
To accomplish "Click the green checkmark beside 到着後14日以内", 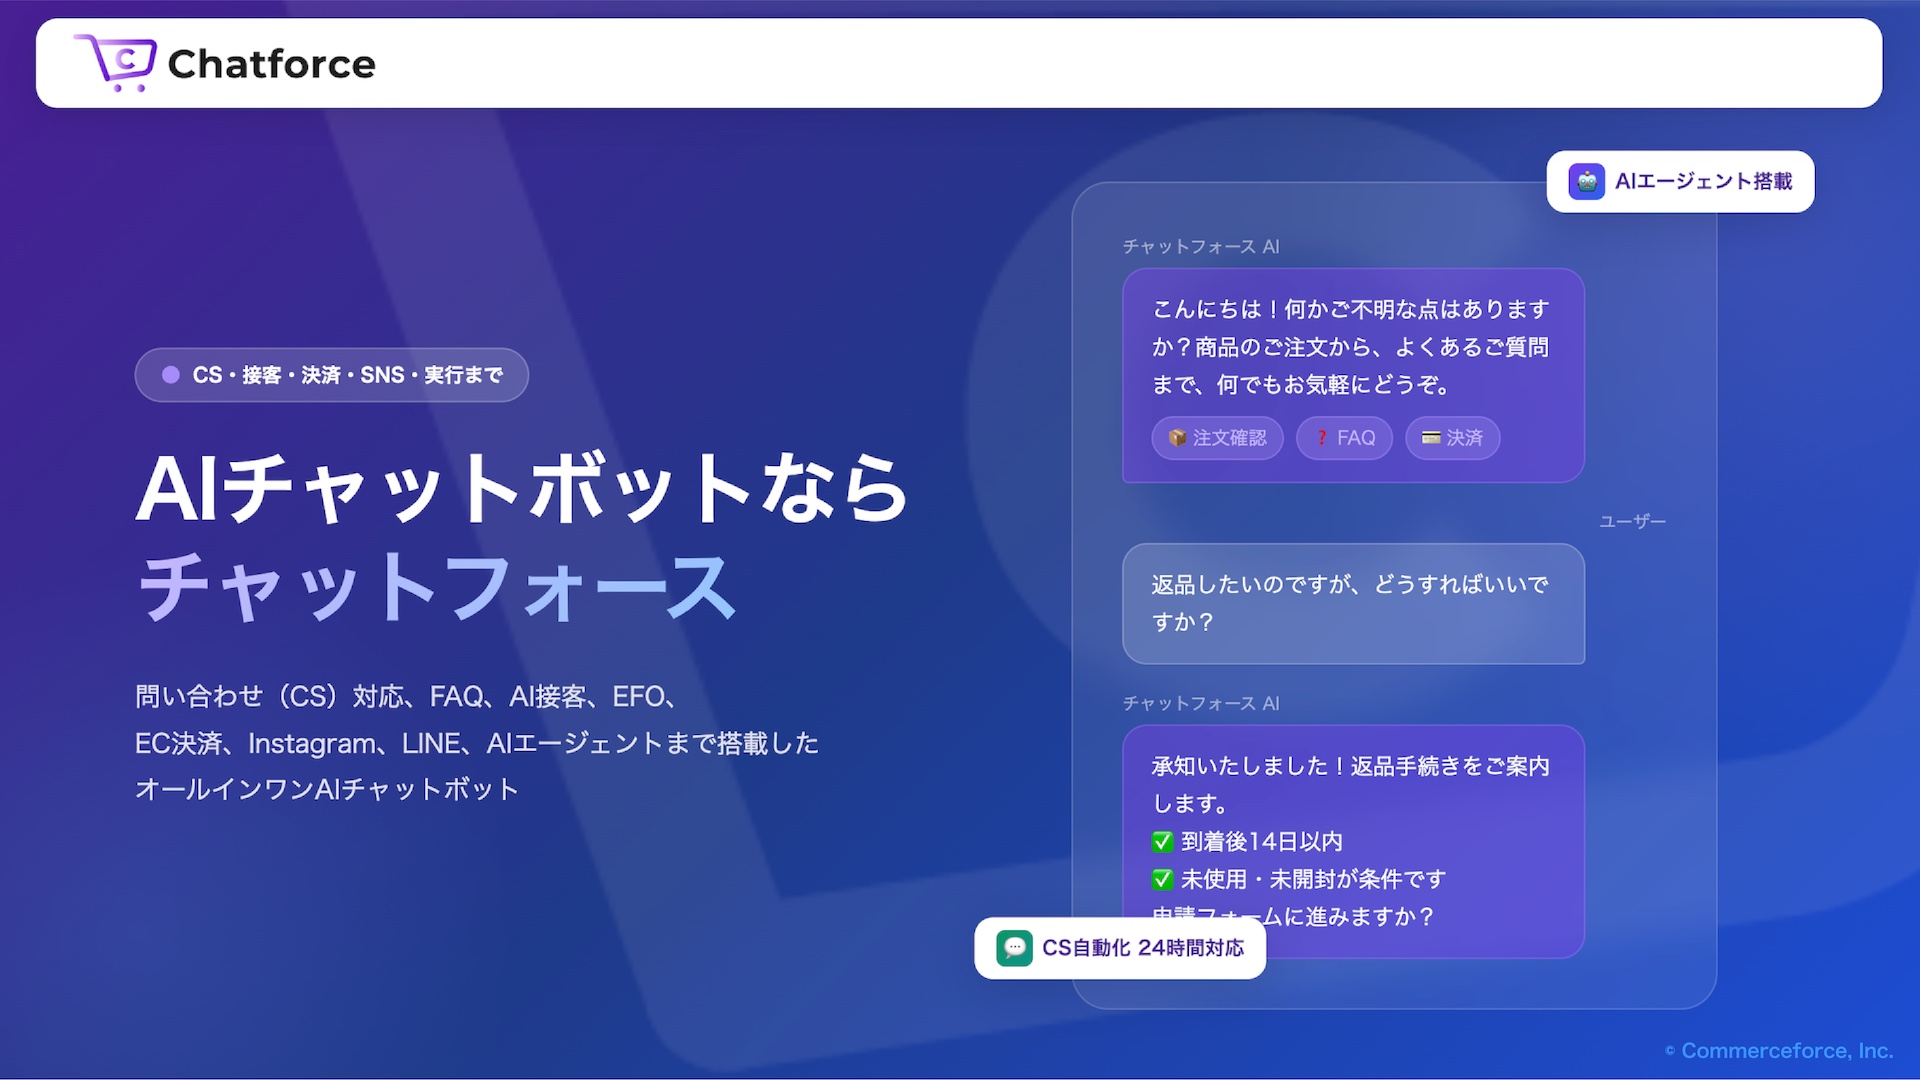I will click(1162, 842).
